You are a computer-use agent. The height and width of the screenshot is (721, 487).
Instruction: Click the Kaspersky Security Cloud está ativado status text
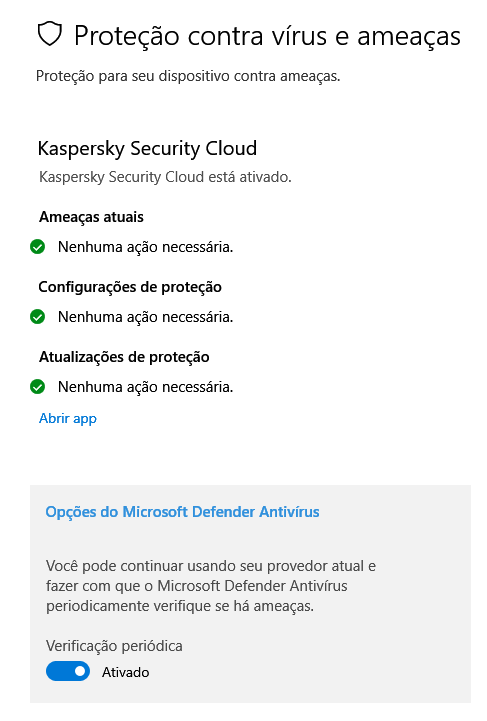click(166, 177)
